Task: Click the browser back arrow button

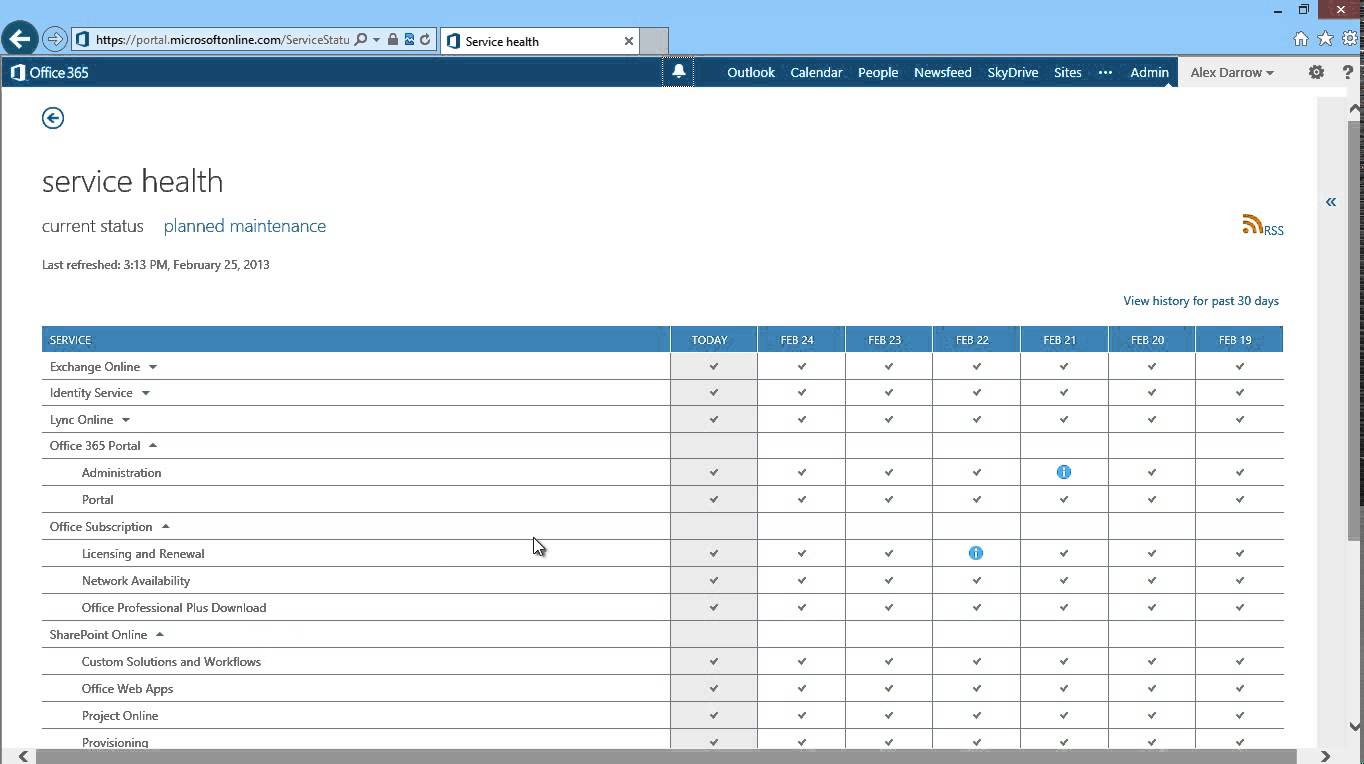Action: (20, 39)
